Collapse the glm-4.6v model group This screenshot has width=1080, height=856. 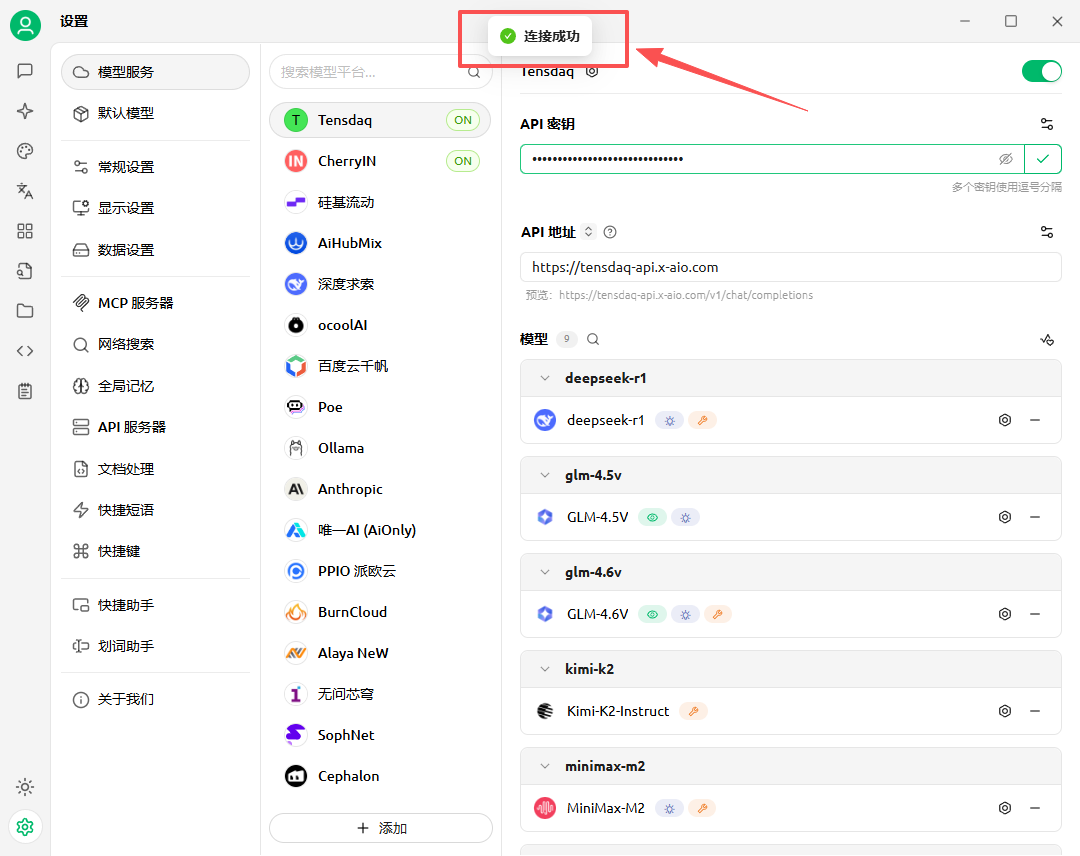click(x=545, y=572)
